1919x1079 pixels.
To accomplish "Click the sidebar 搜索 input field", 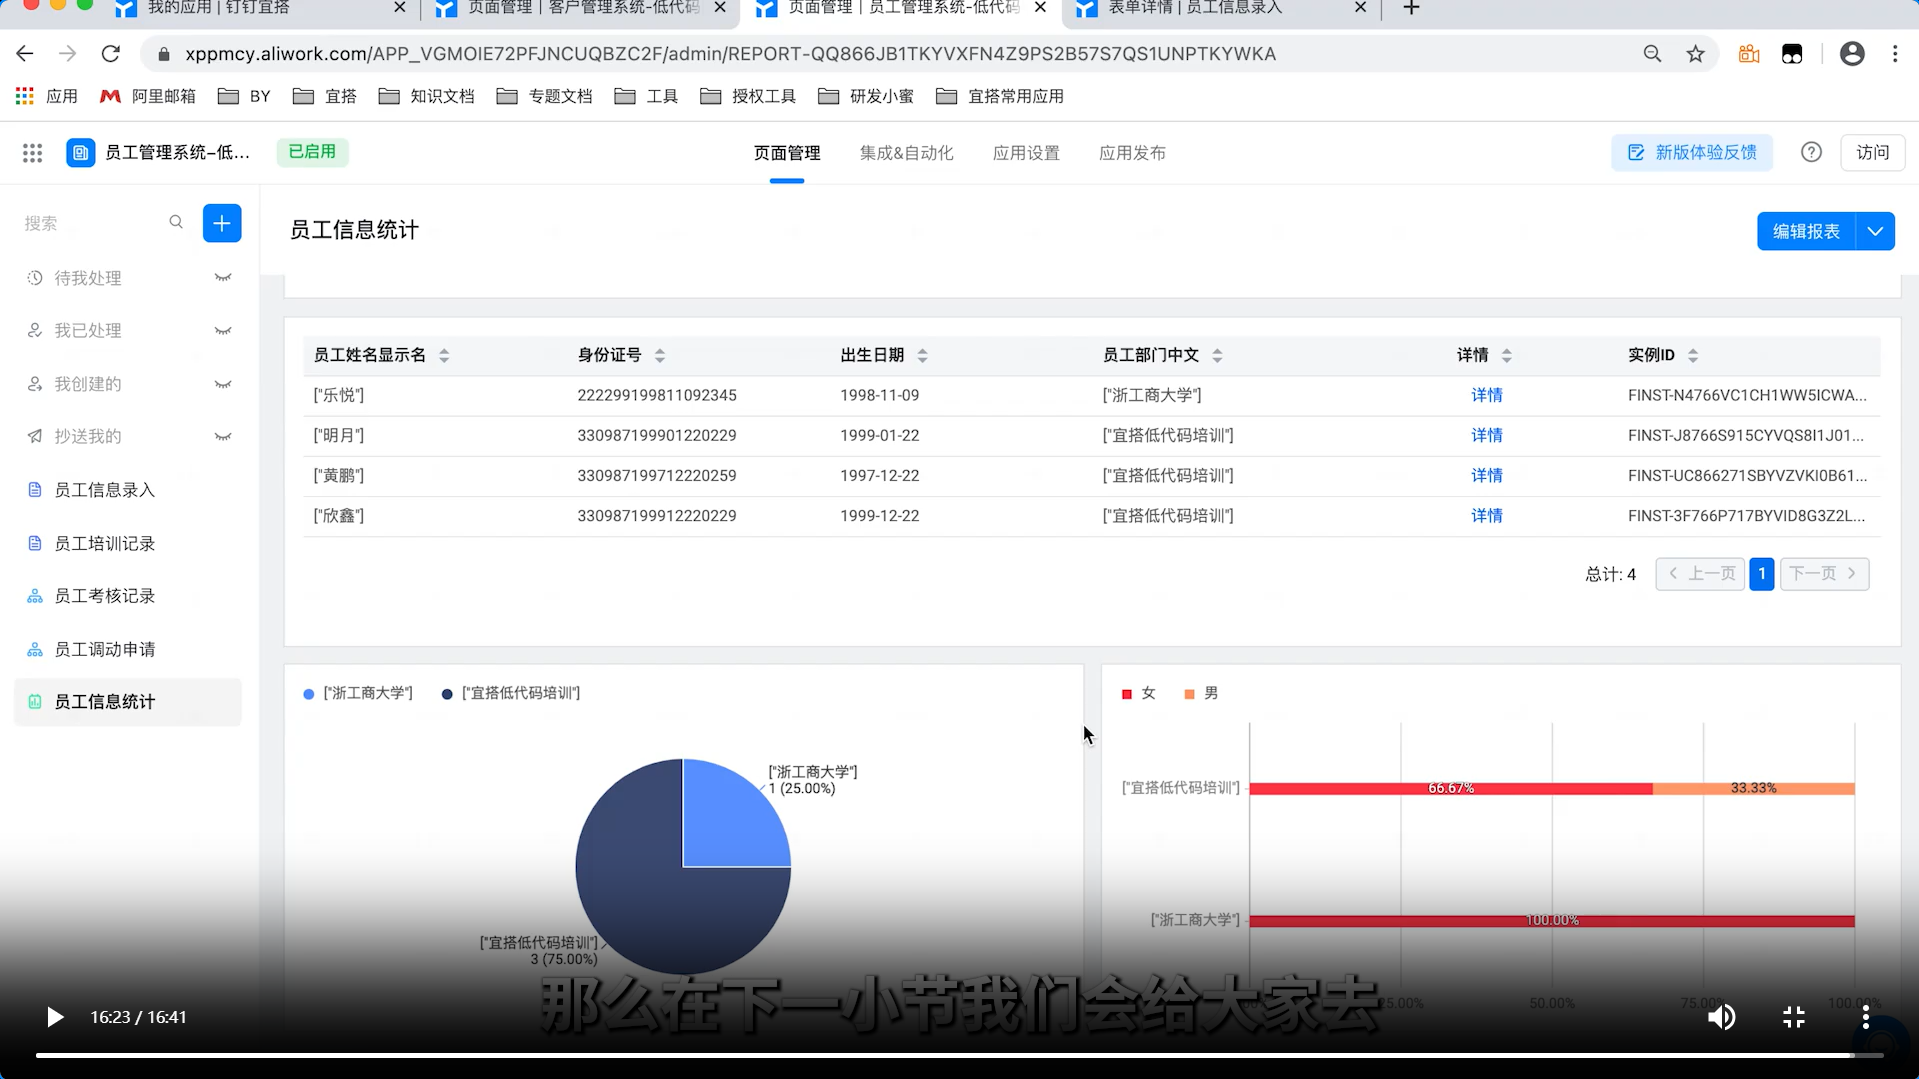I will (92, 223).
